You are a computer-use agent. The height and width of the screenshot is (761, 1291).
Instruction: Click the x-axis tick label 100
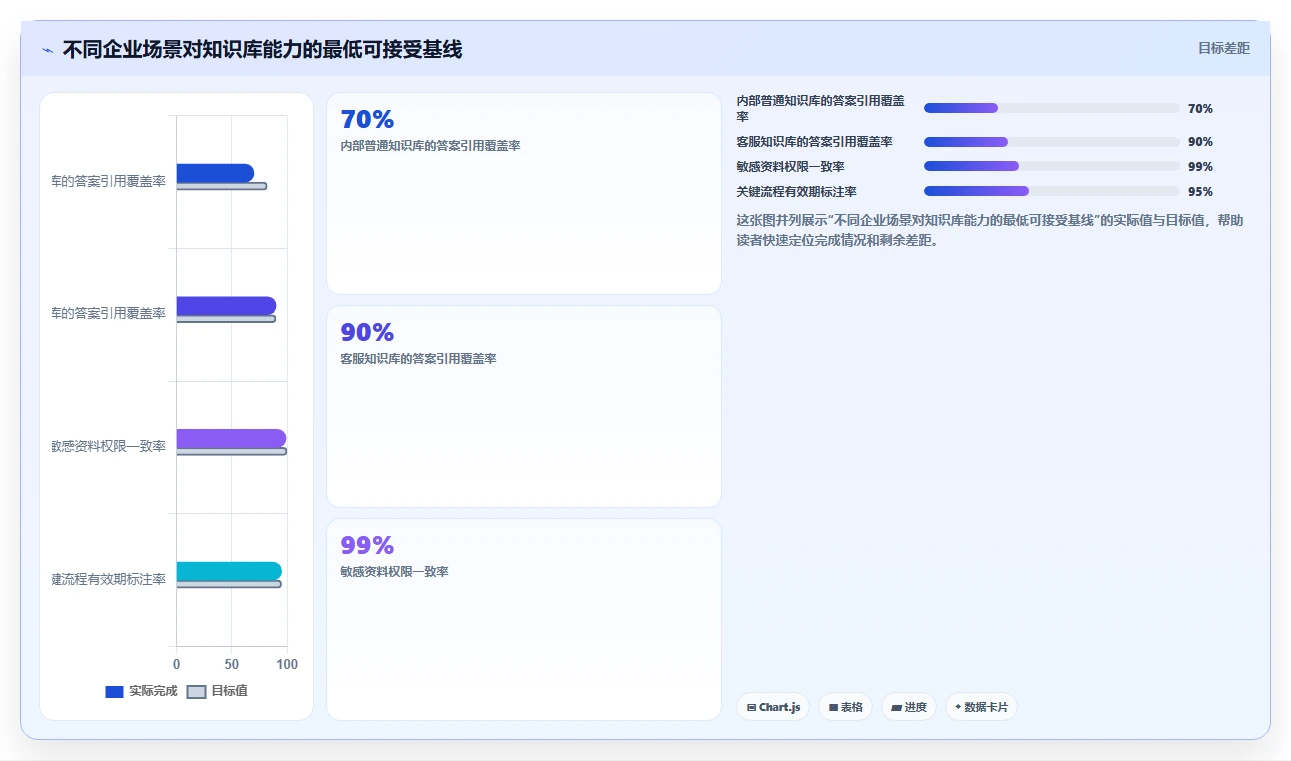coord(287,665)
